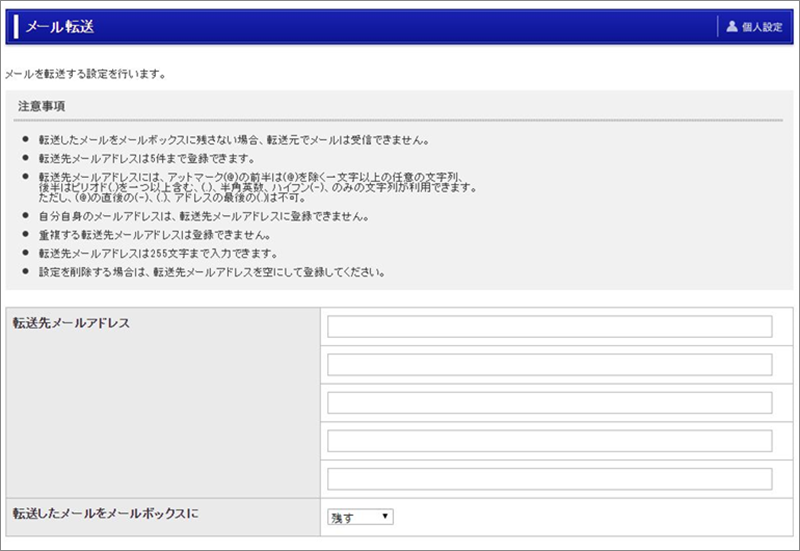Focus the fifth and last forwarding address field
The image size is (800, 551).
[549, 479]
